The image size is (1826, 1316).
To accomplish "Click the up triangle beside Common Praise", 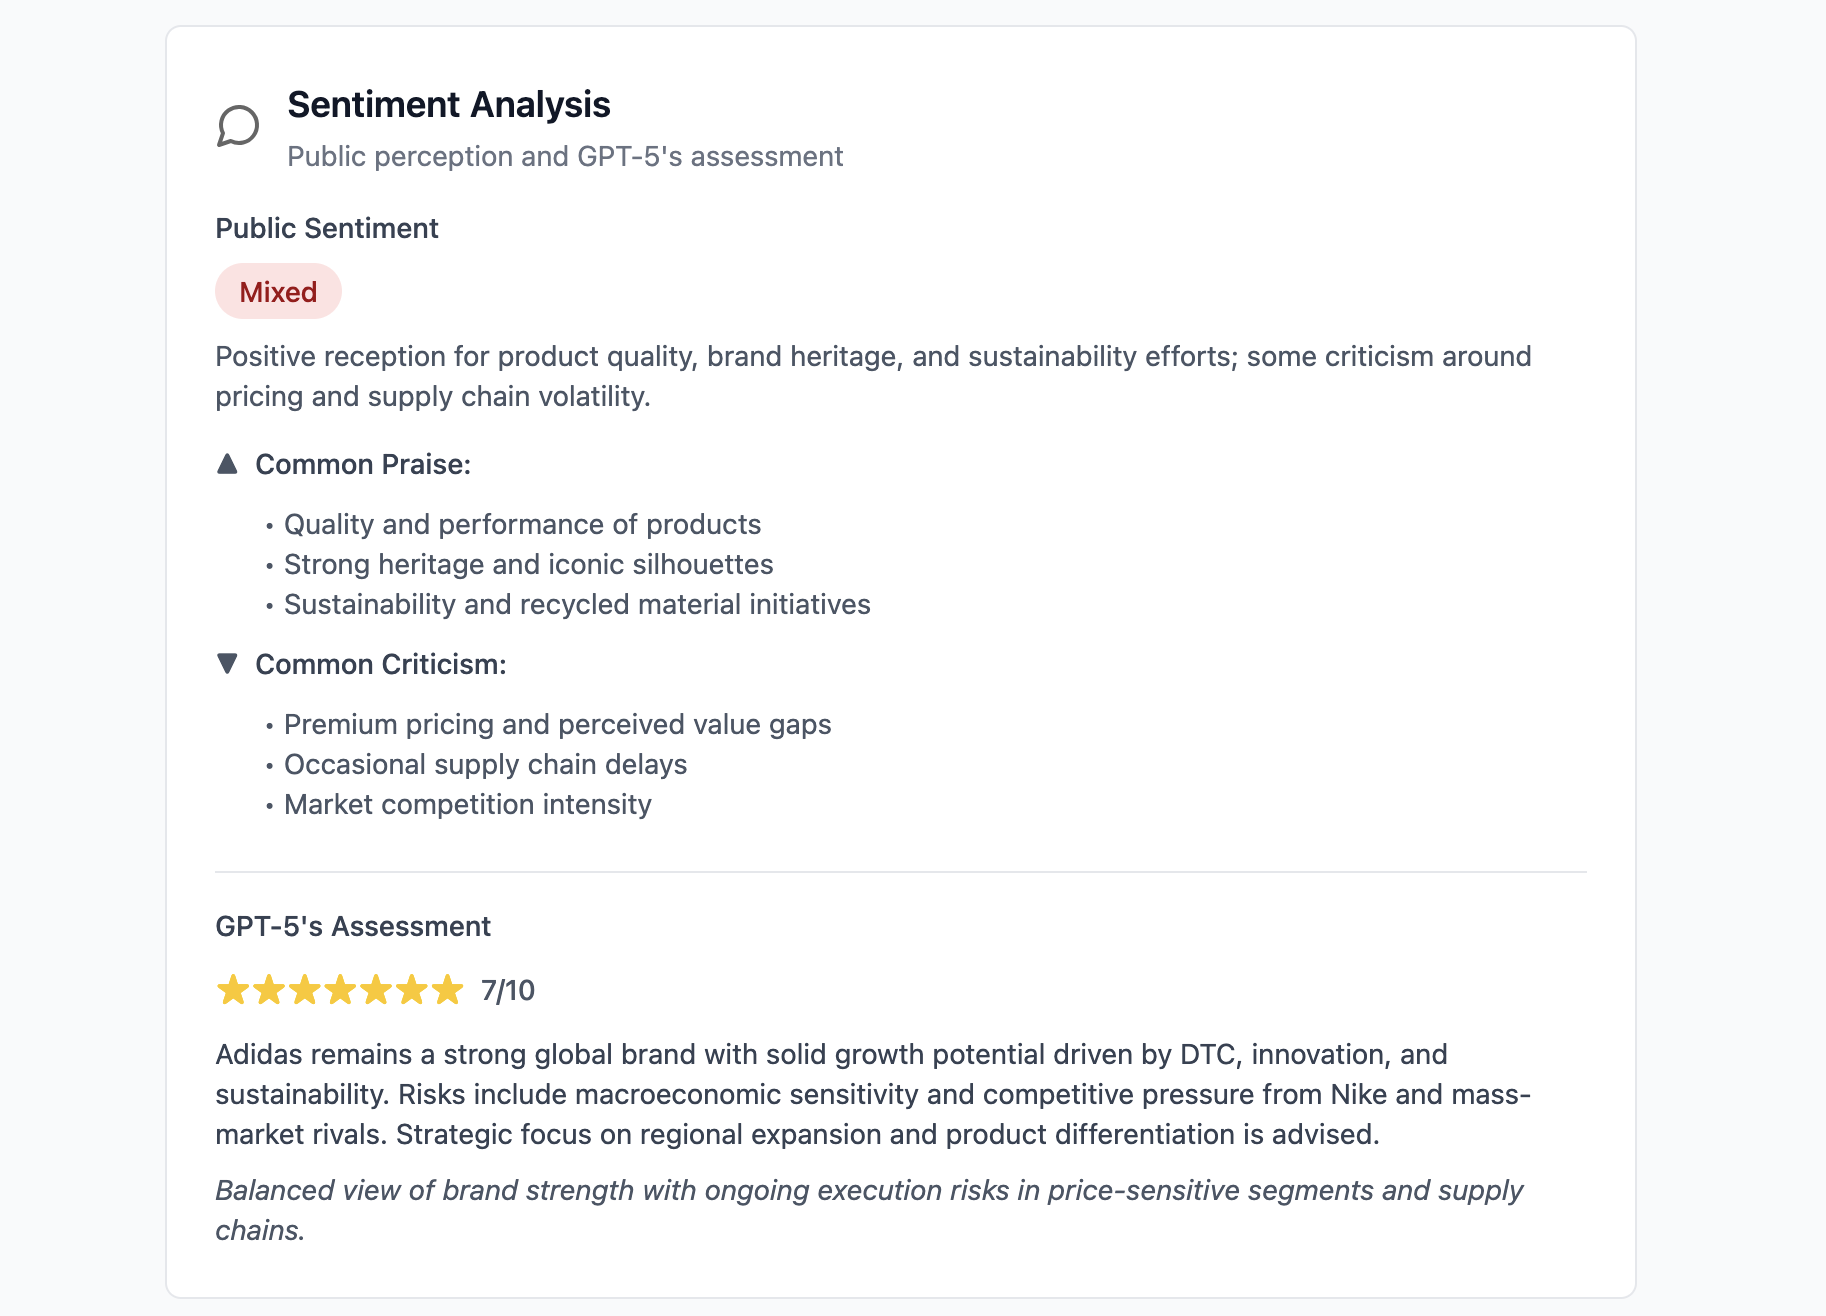I will point(227,463).
